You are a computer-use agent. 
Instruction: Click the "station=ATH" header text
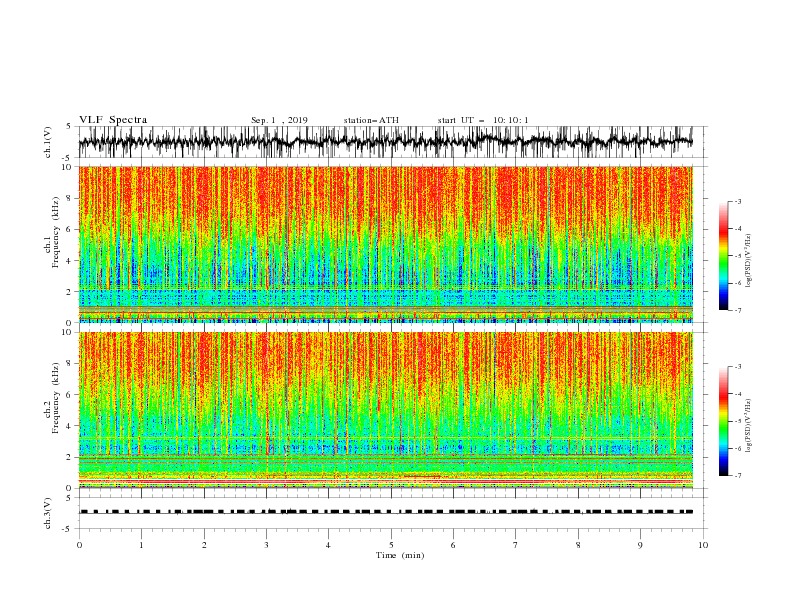pos(371,120)
